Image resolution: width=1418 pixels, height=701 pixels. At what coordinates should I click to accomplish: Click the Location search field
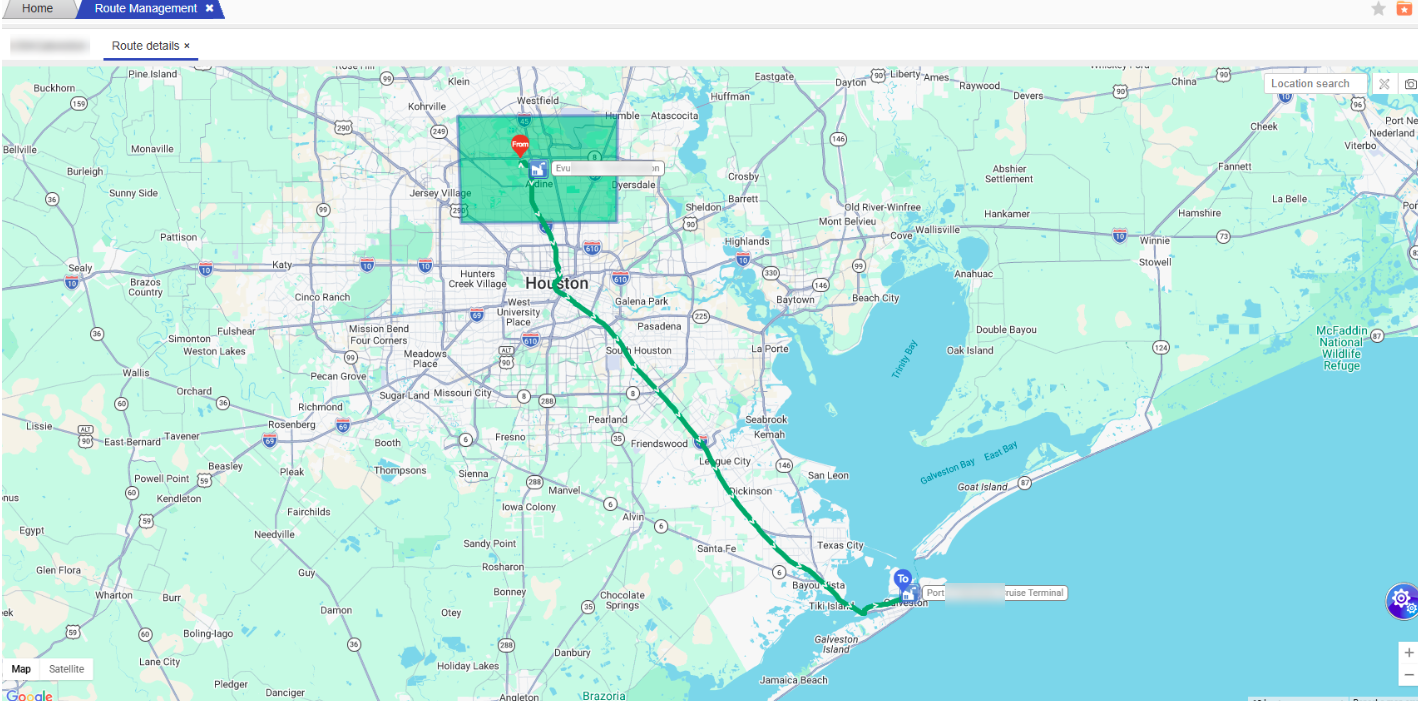(1312, 84)
